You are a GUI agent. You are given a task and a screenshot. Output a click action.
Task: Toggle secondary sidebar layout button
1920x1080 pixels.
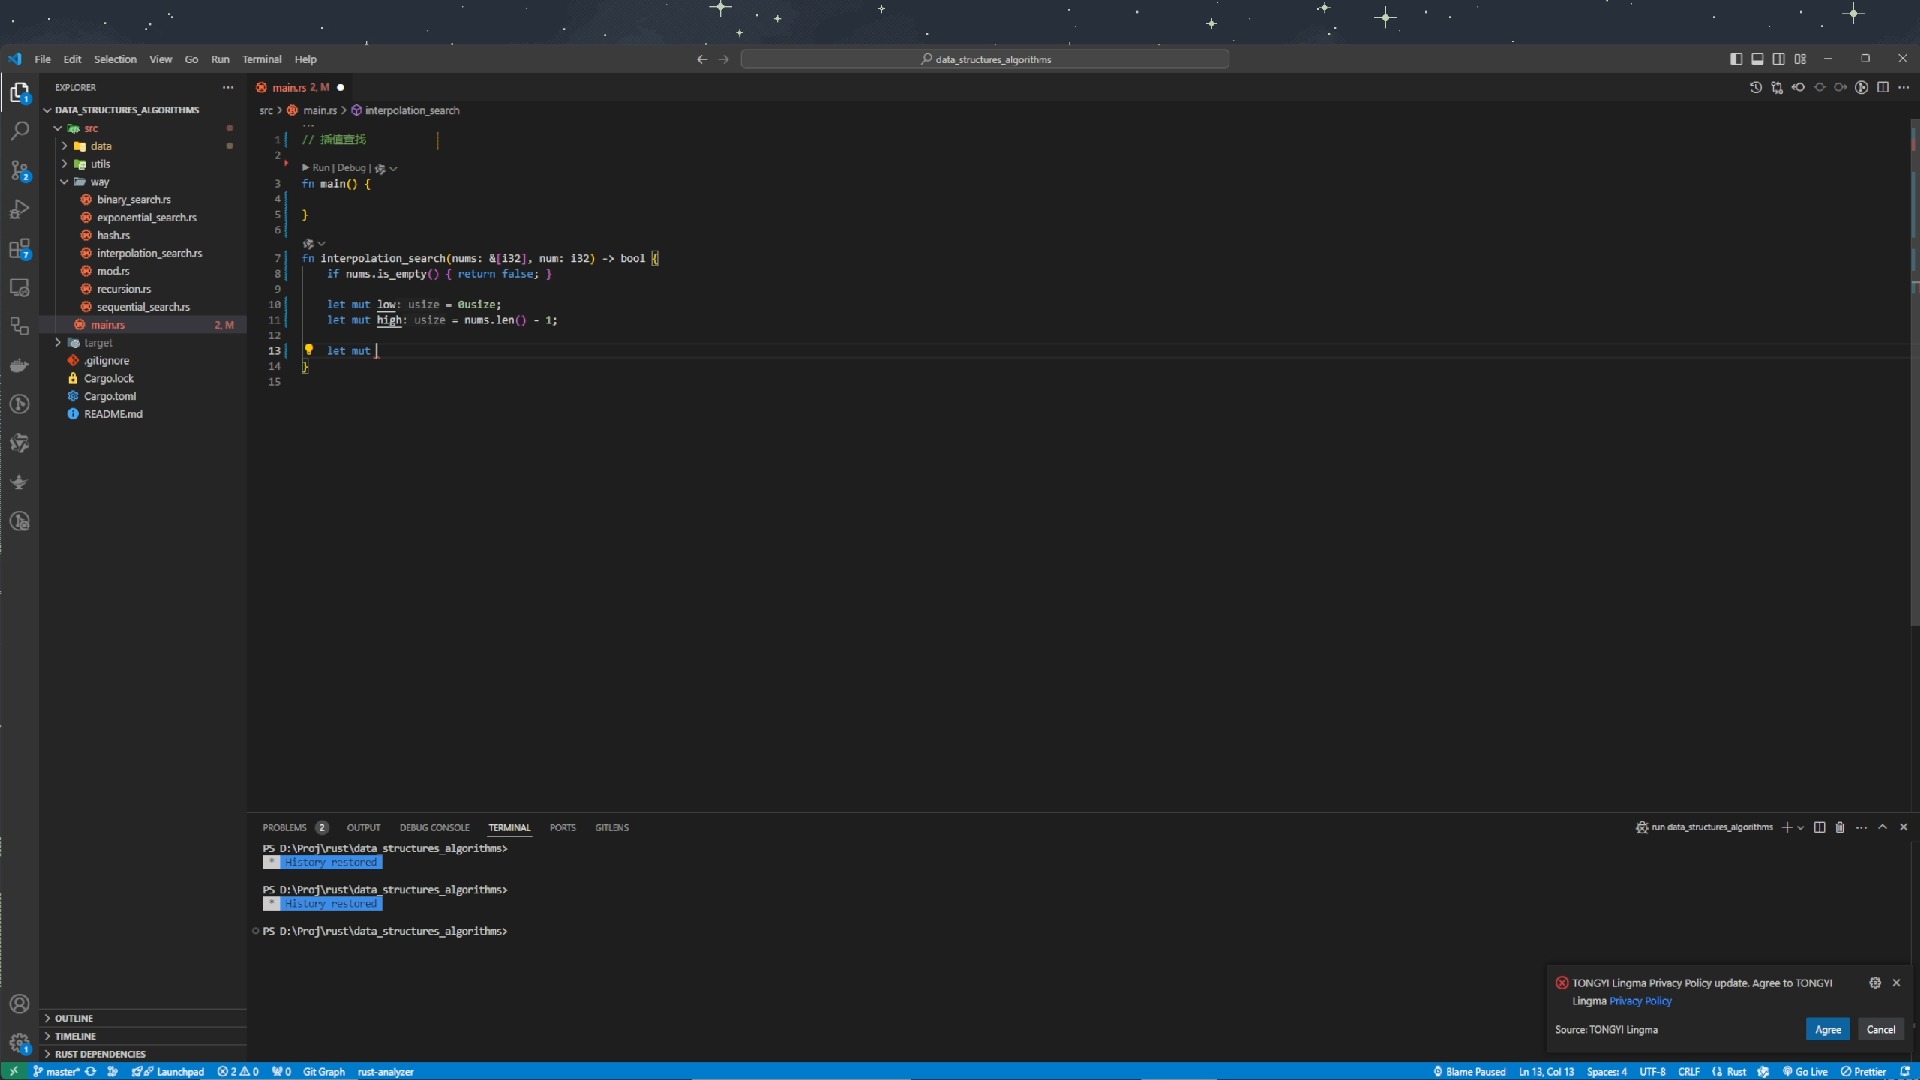(1778, 59)
